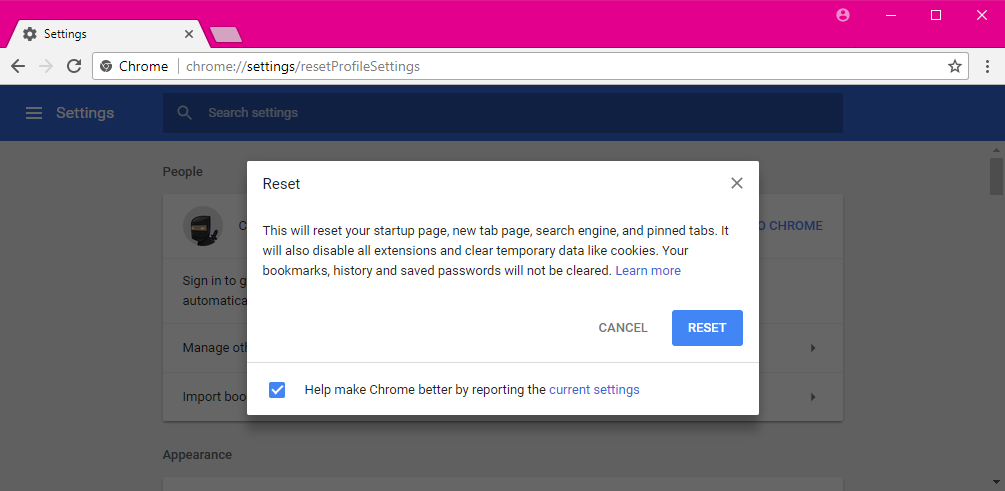Click the ninja profile picture
Viewport: 1005px width, 491px height.
[x=203, y=226]
